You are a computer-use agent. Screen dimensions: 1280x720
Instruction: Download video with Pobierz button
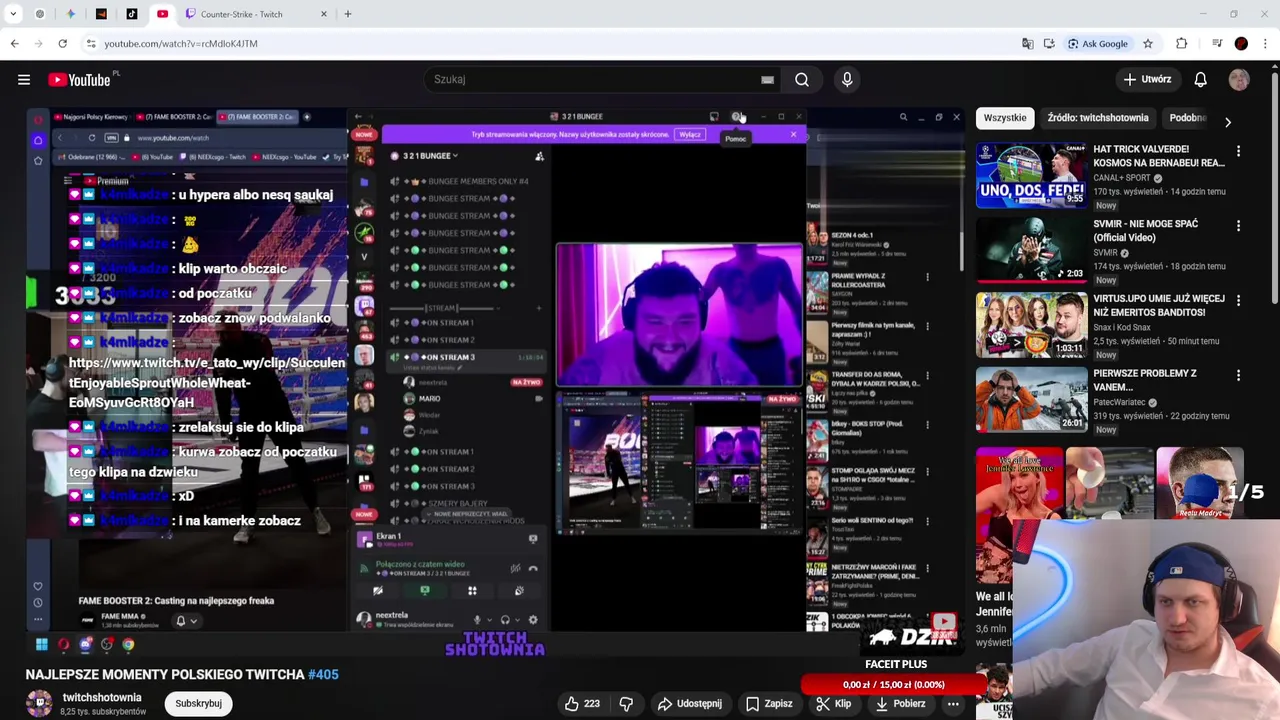tap(899, 704)
